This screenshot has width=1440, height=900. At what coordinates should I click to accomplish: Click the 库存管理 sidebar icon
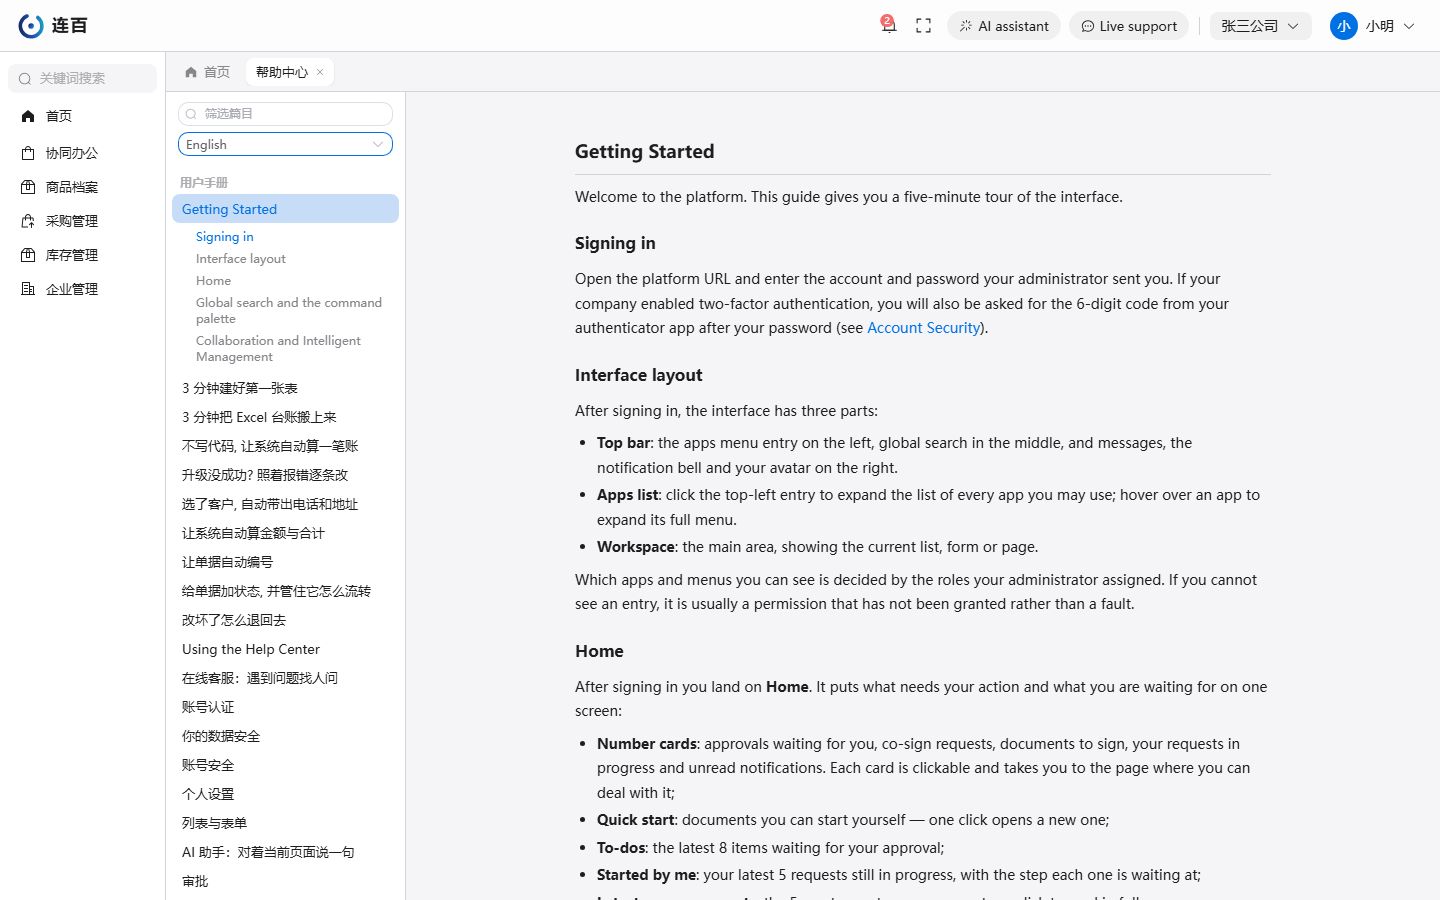28,255
